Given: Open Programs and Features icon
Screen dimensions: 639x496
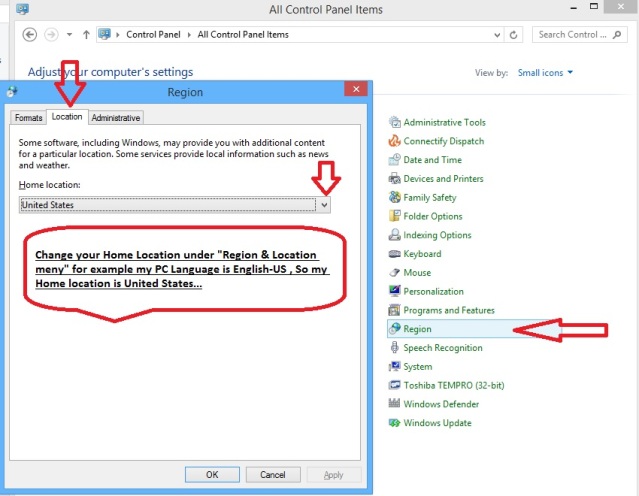Looking at the screenshot, I should (394, 310).
